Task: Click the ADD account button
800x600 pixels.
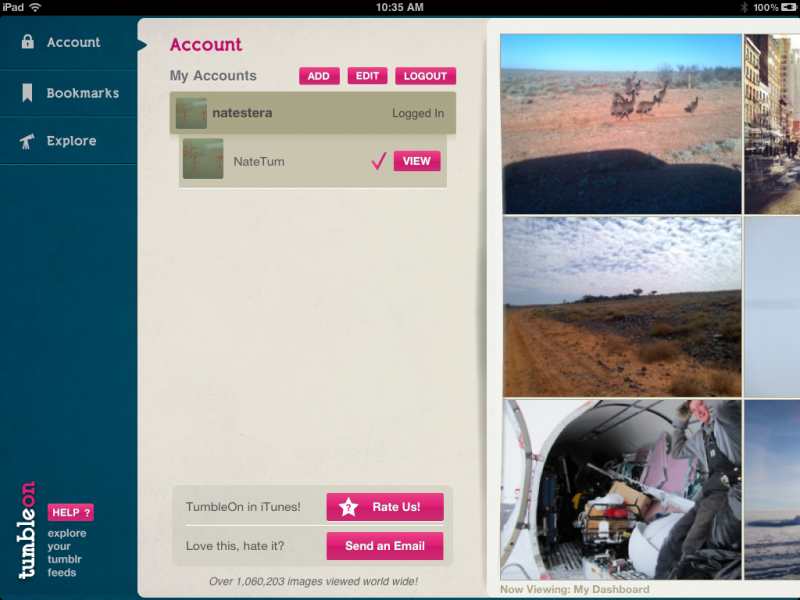Action: [x=319, y=76]
